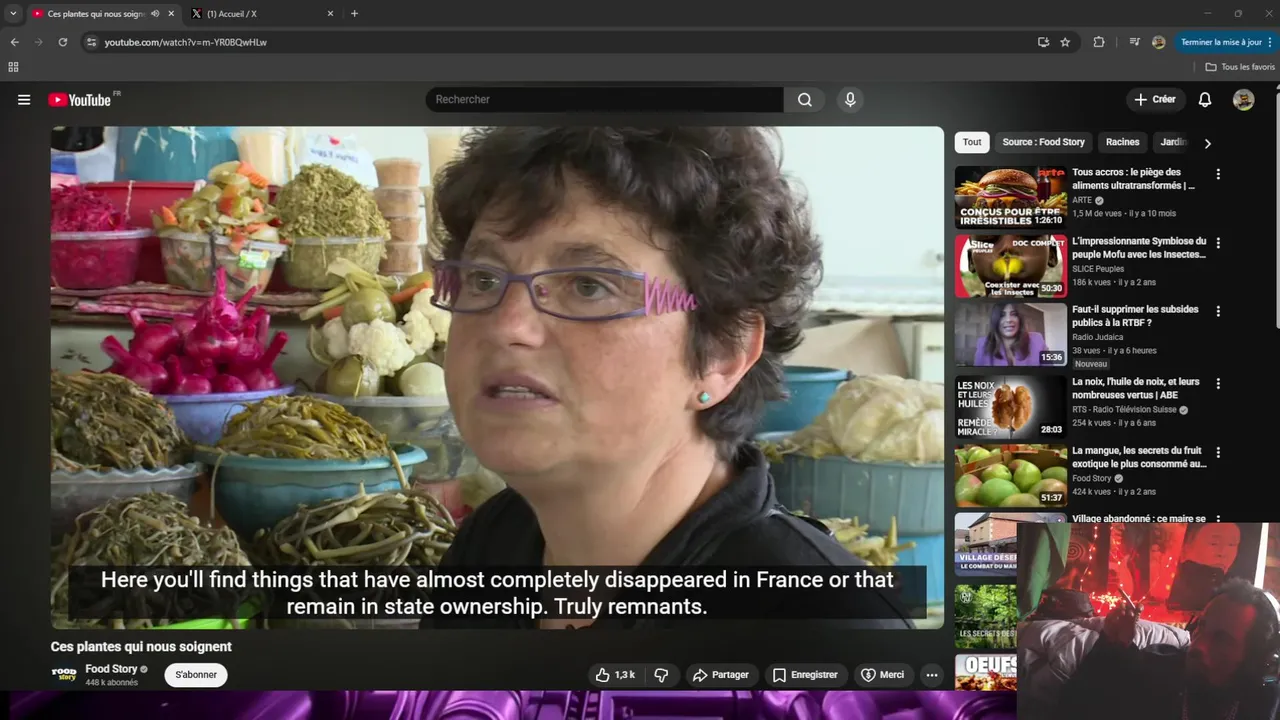Open options for 'La noix, l'huile de noix' video
This screenshot has width=1280, height=720.
(1218, 383)
